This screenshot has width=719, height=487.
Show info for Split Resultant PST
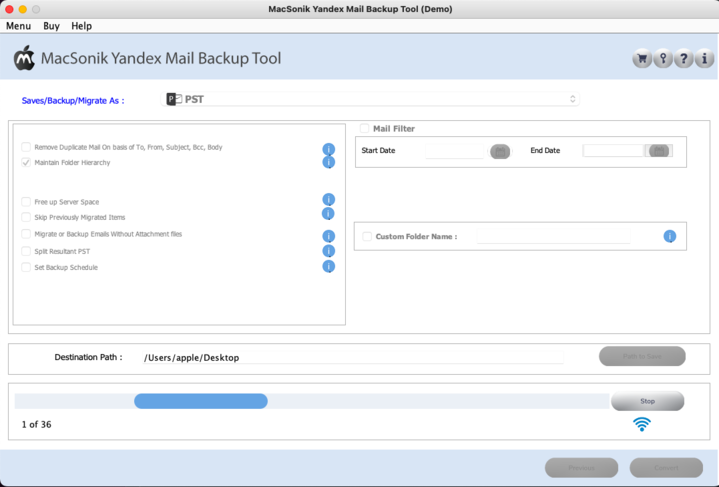pos(328,251)
